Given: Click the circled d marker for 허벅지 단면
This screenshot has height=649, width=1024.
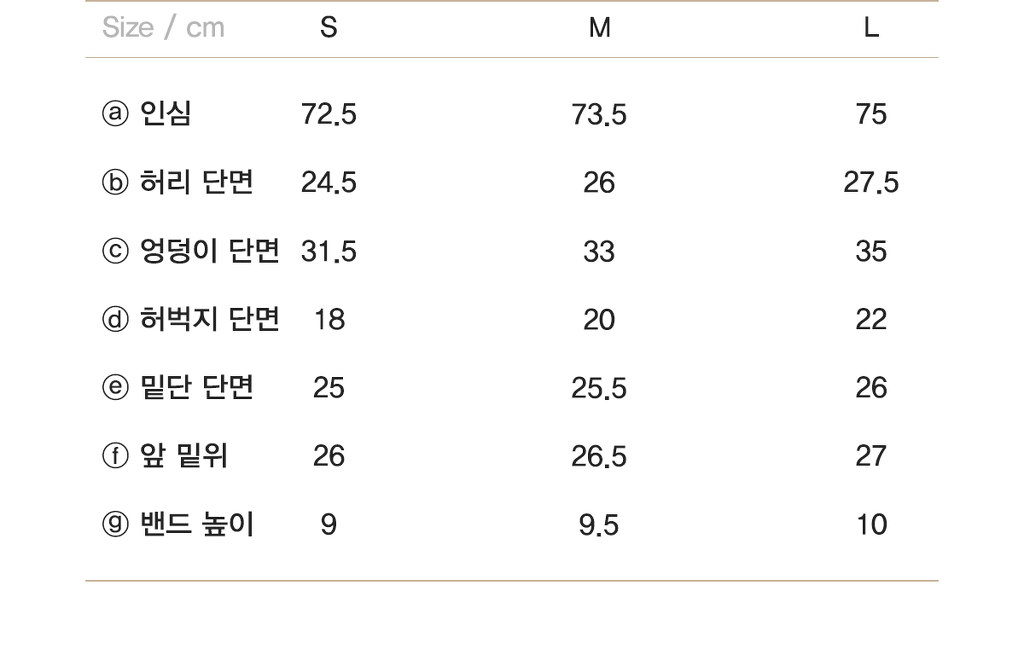Looking at the screenshot, I should click(115, 319).
